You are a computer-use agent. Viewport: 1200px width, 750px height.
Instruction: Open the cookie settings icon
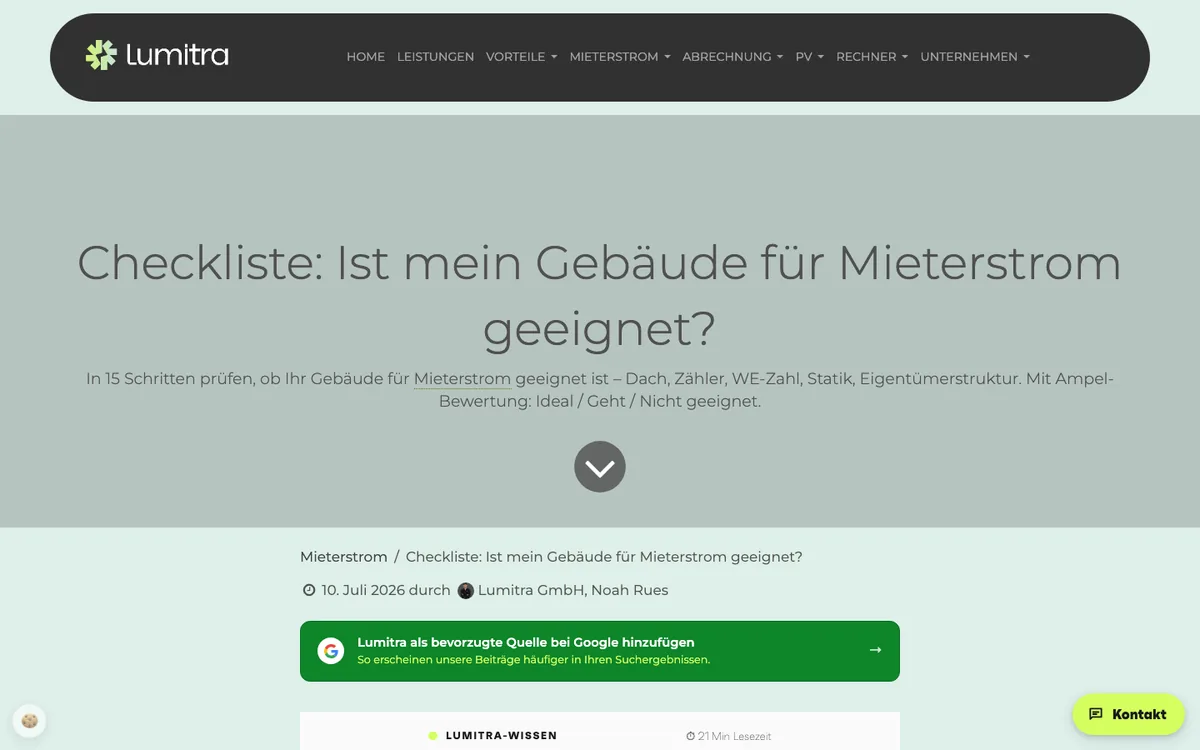click(x=30, y=720)
